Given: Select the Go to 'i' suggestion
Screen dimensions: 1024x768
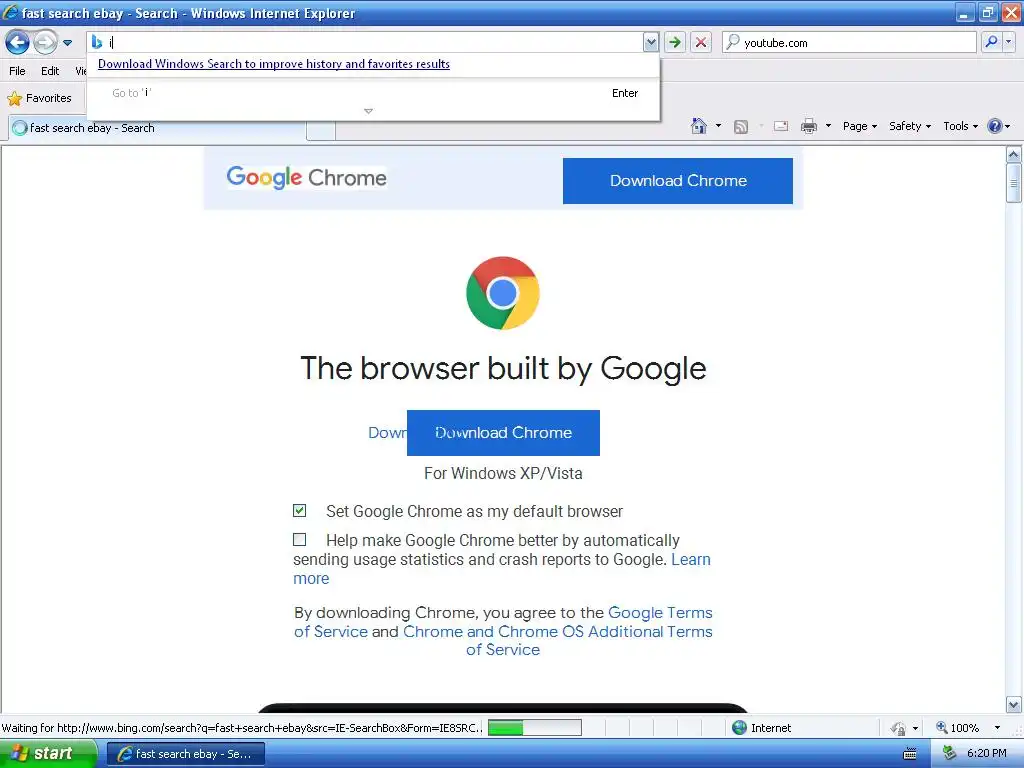Looking at the screenshot, I should click(374, 93).
